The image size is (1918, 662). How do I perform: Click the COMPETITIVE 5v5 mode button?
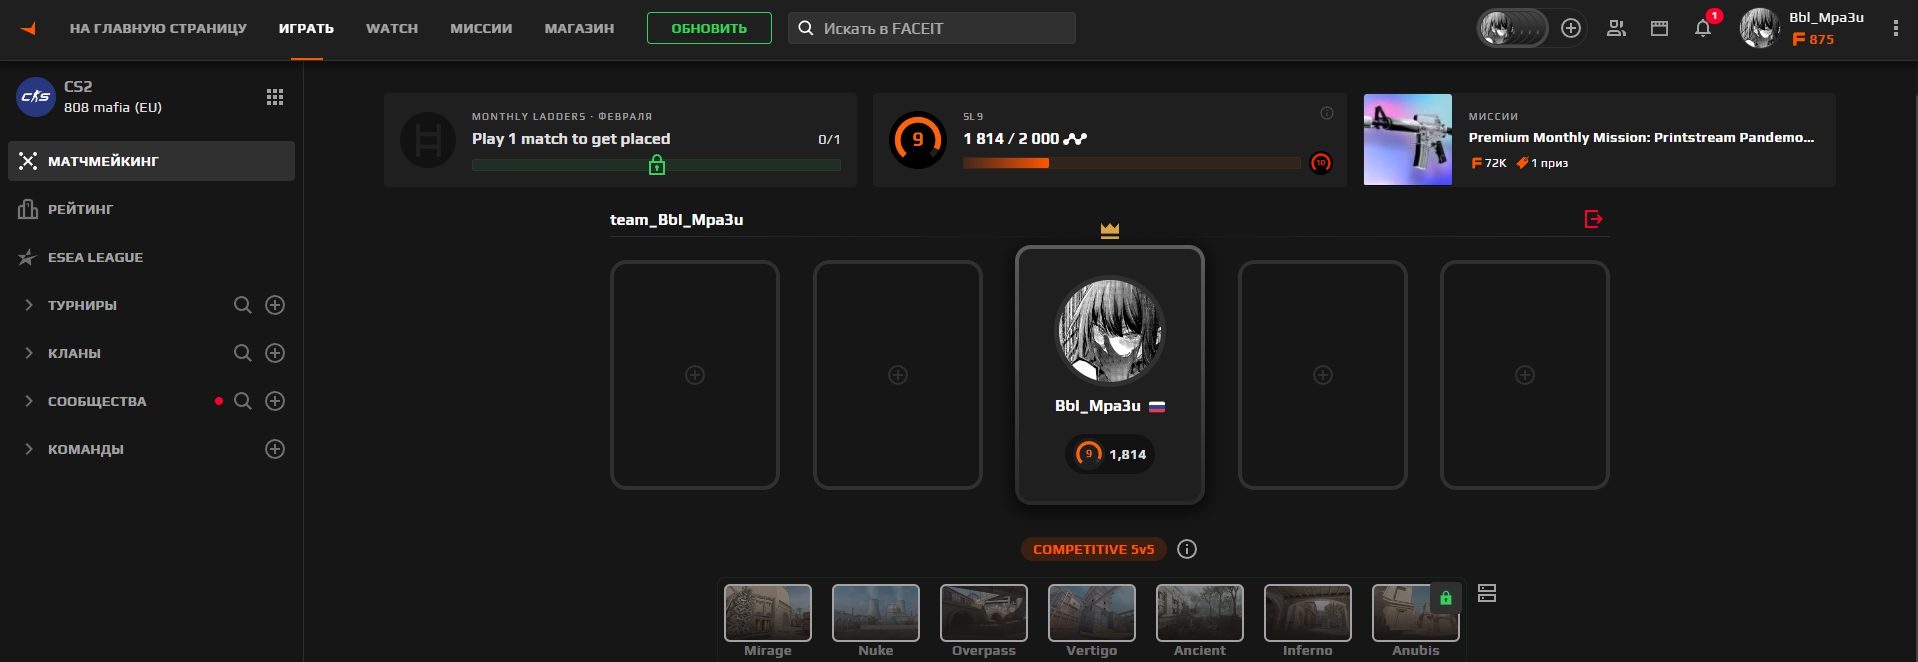coord(1093,549)
